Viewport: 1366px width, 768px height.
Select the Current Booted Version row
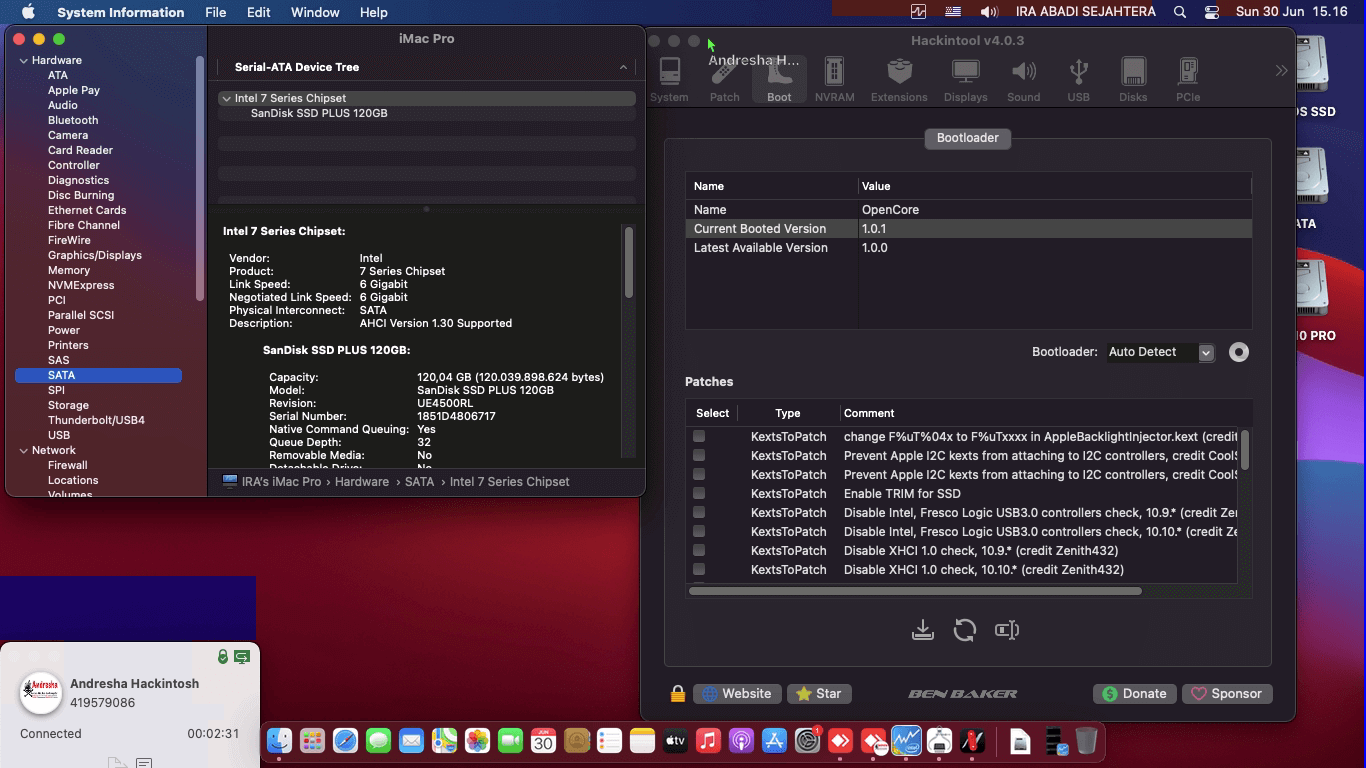click(968, 229)
